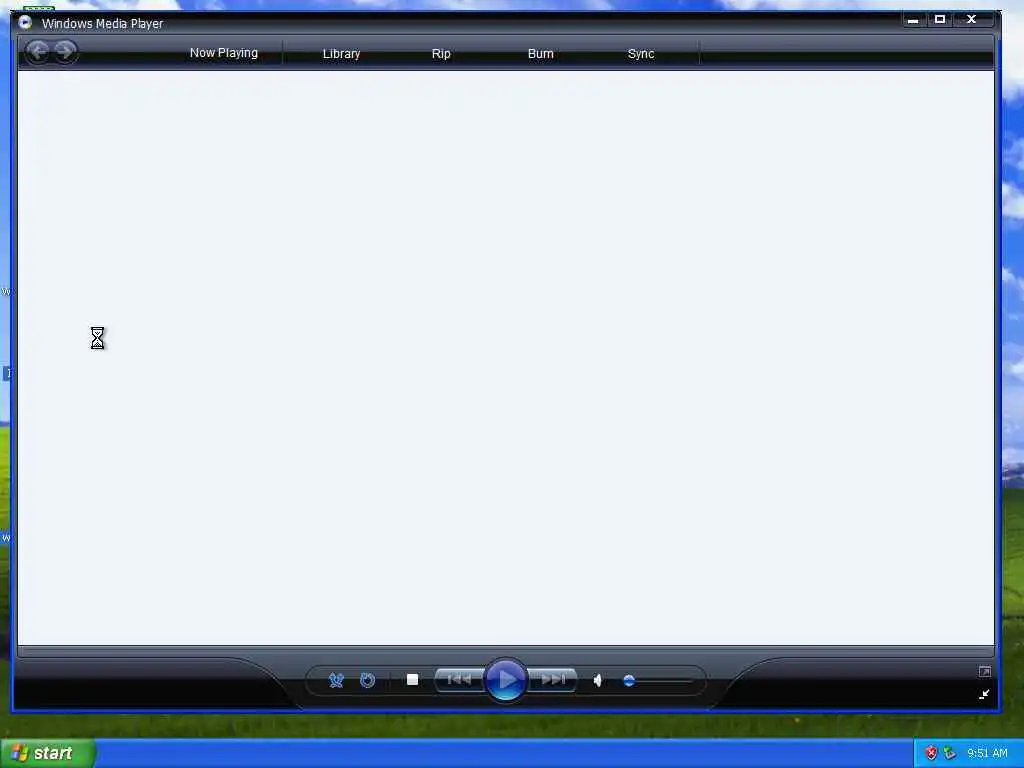Open the Windows Start menu
This screenshot has width=1024, height=768.
coord(47,754)
